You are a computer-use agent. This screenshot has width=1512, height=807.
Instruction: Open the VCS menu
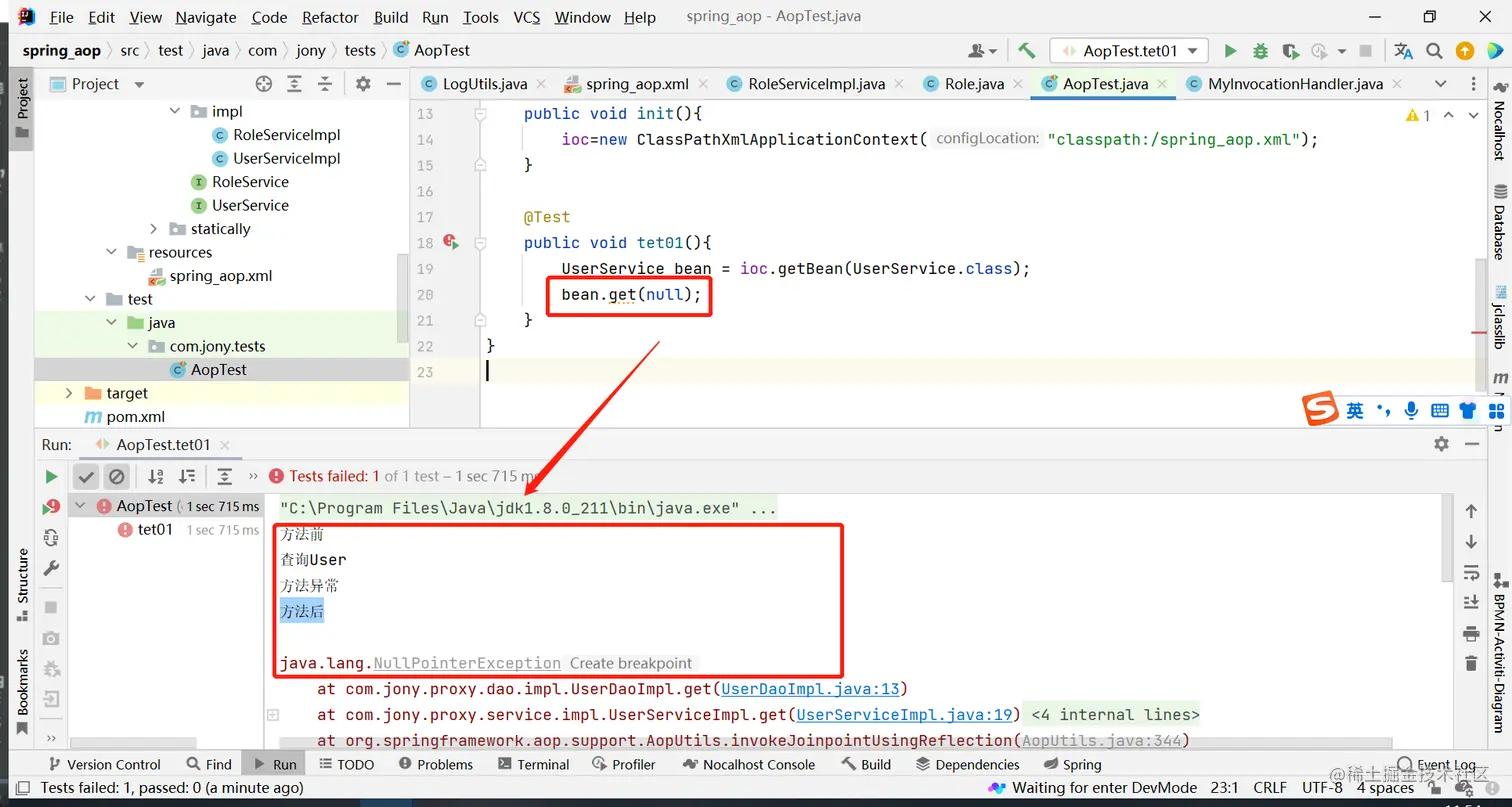(527, 17)
